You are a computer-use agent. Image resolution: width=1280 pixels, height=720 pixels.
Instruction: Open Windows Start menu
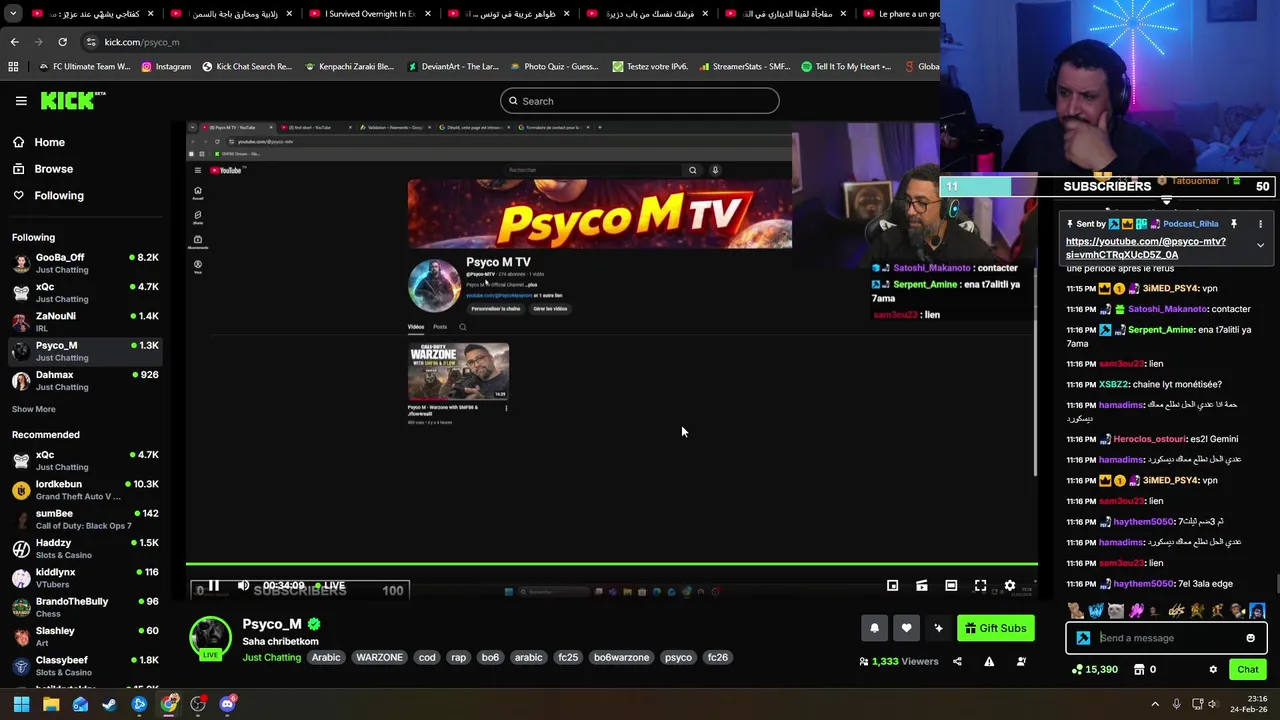point(21,704)
